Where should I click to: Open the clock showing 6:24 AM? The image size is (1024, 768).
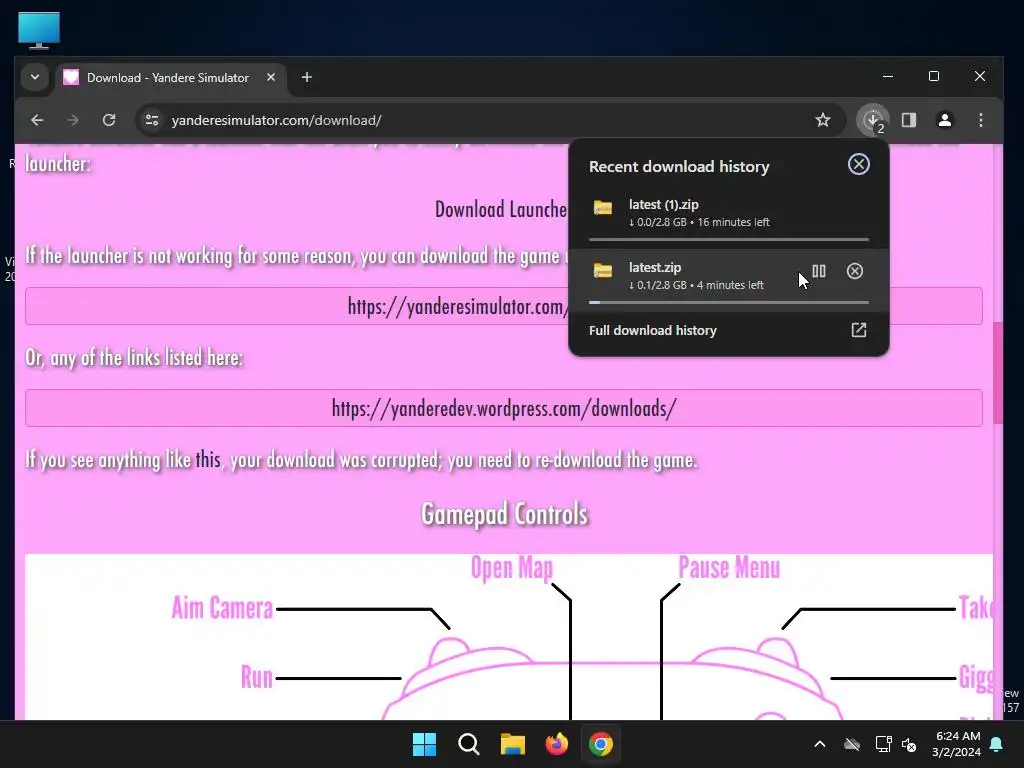[956, 744]
